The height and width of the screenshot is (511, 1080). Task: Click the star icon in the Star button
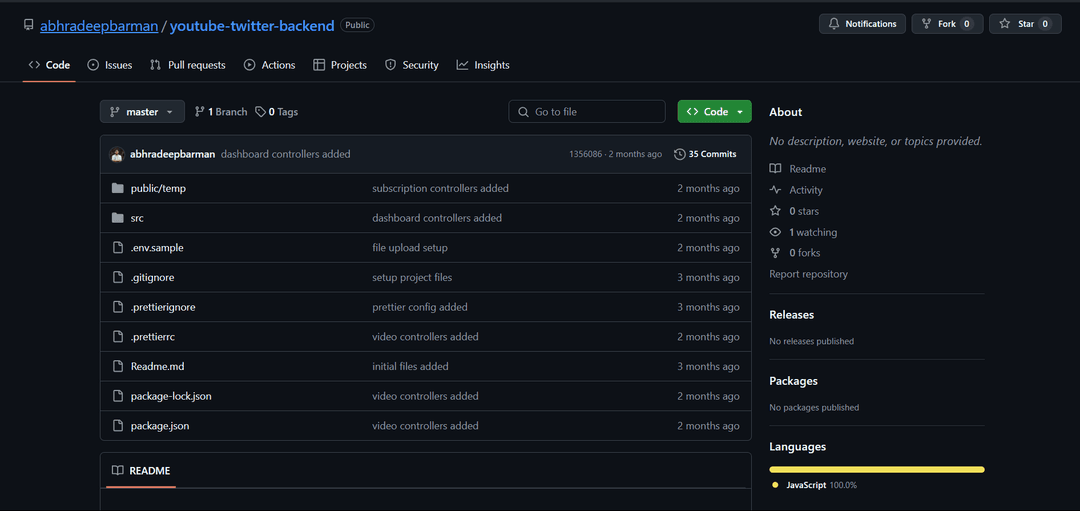tap(1006, 24)
